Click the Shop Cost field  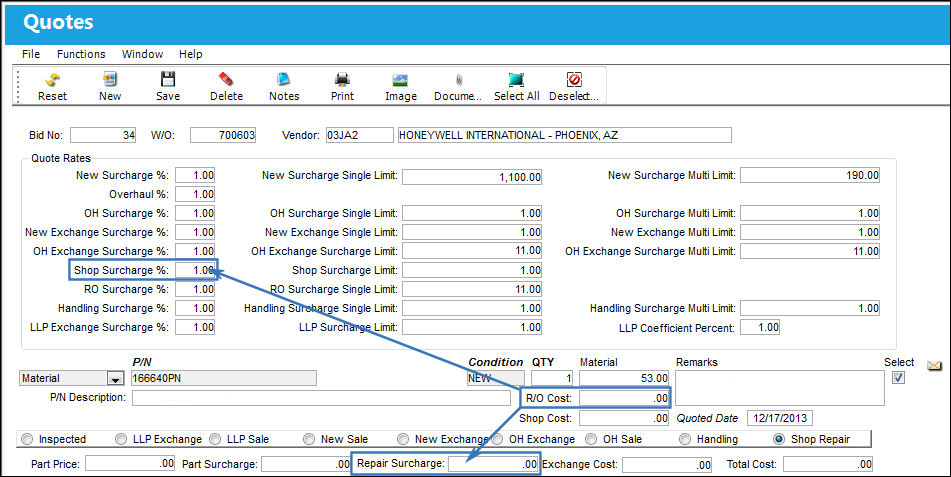tap(624, 418)
